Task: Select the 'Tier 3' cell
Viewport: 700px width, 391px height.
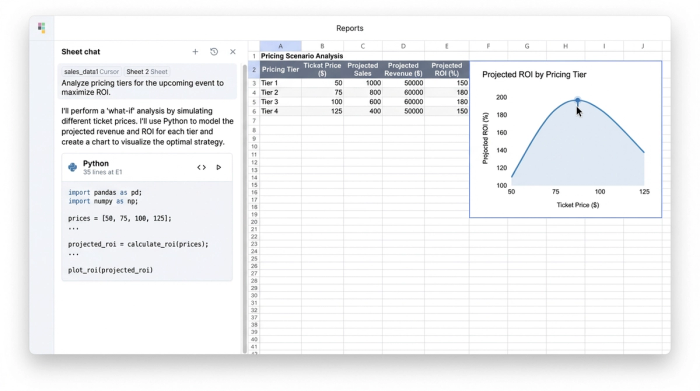Action: pos(280,102)
